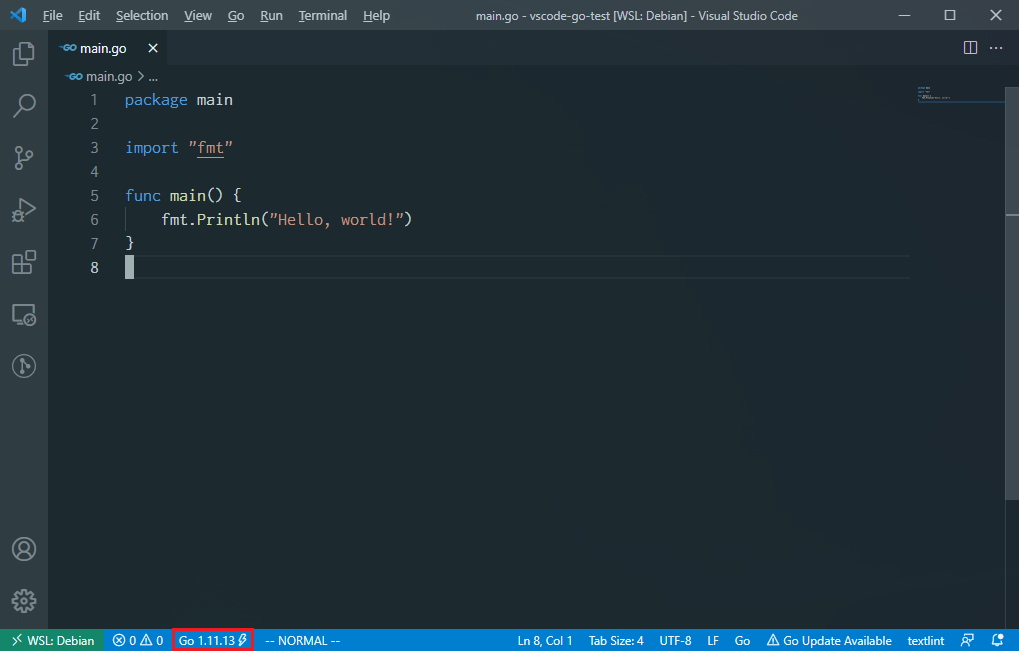Image resolution: width=1019 pixels, height=651 pixels.
Task: Open the Explorer view in the activity bar
Action: (x=24, y=54)
